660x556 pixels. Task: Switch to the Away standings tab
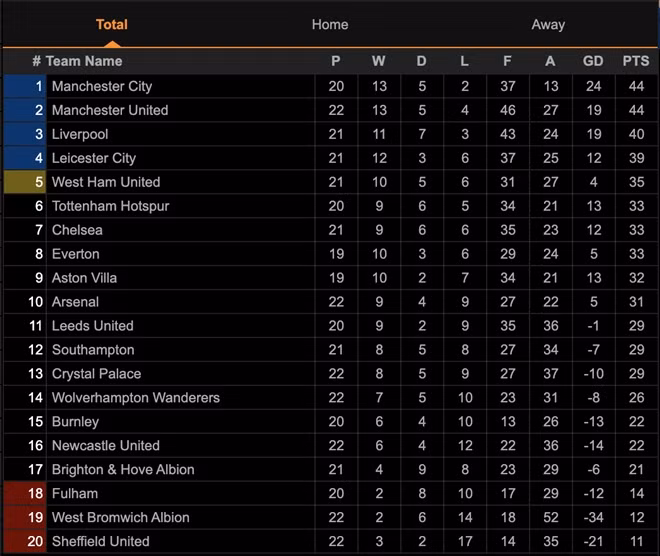548,25
